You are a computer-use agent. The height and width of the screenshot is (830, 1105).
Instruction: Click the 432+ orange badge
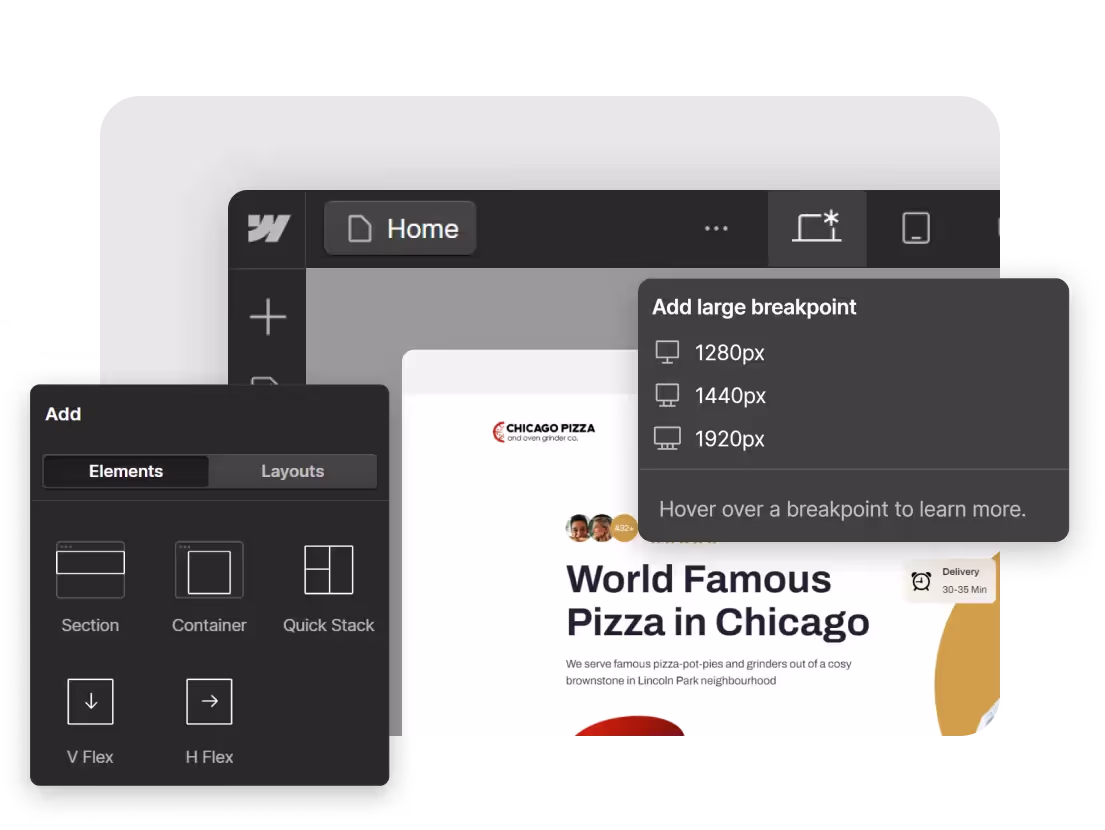[624, 528]
